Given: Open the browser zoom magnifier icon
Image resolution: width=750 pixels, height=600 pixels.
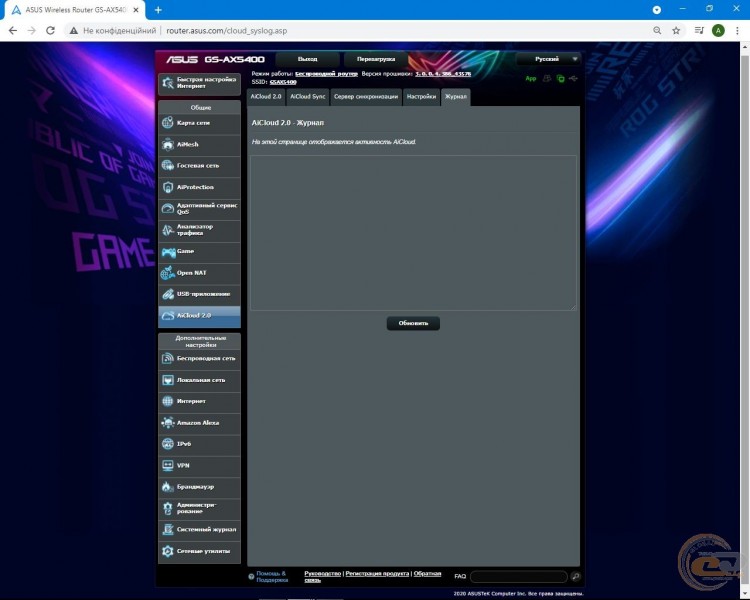Looking at the screenshot, I should 657,31.
